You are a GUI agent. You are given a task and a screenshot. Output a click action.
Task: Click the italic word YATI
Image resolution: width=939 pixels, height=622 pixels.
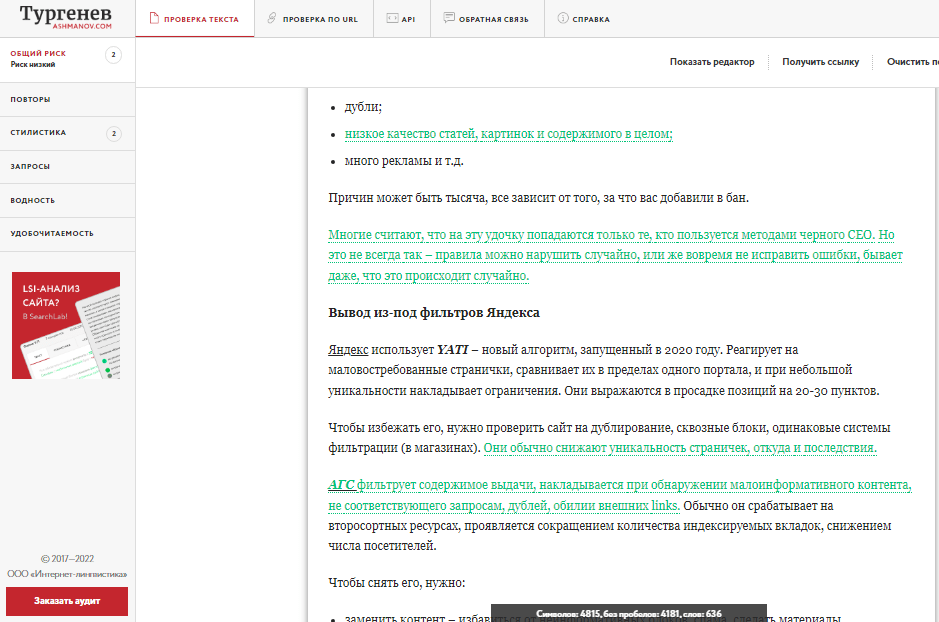pos(452,350)
